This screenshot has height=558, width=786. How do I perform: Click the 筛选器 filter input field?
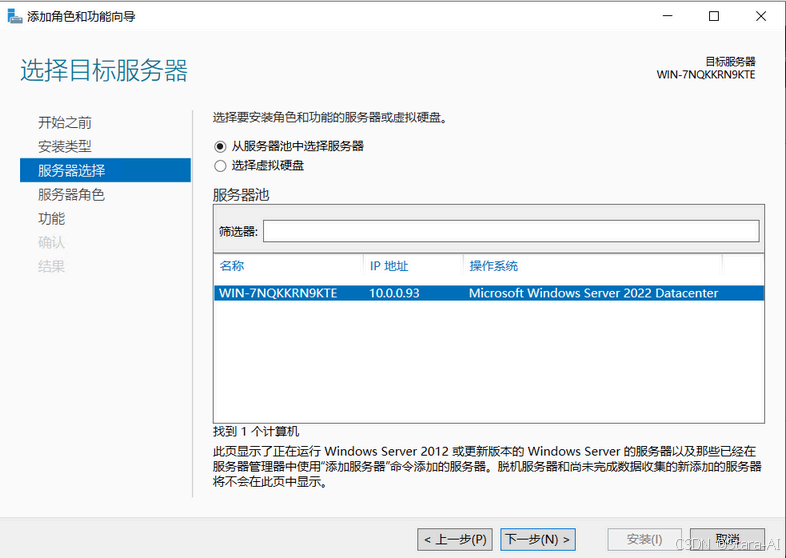(x=511, y=231)
